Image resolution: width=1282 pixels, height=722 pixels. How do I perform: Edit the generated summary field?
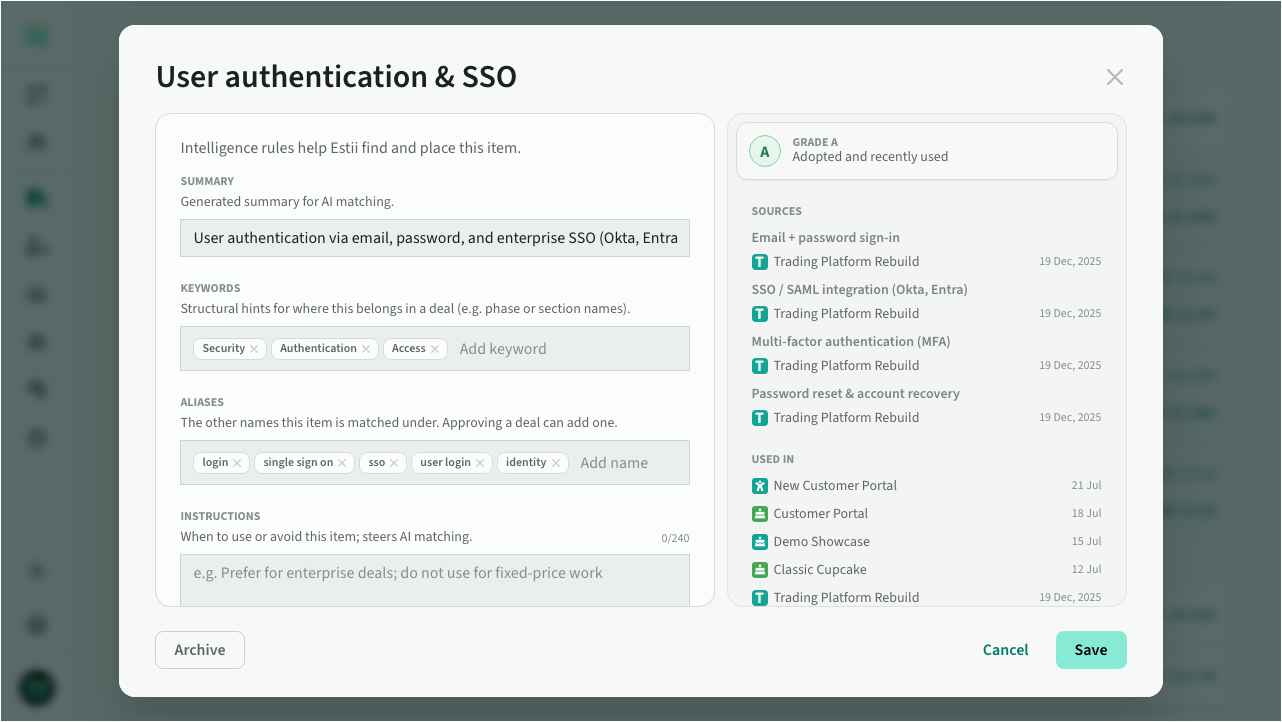click(435, 238)
